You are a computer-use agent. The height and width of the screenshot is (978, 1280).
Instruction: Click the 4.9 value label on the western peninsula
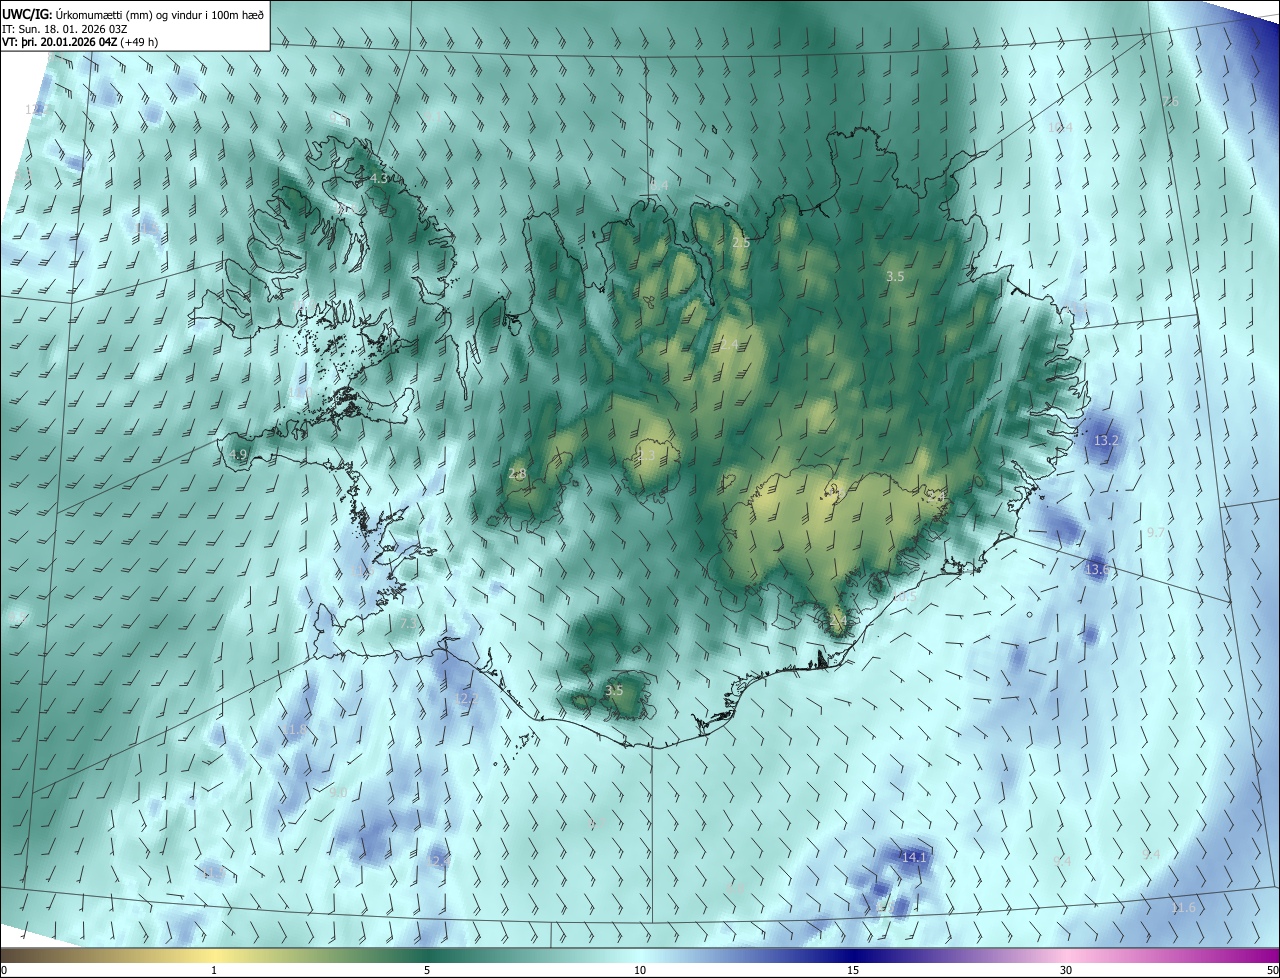click(238, 455)
